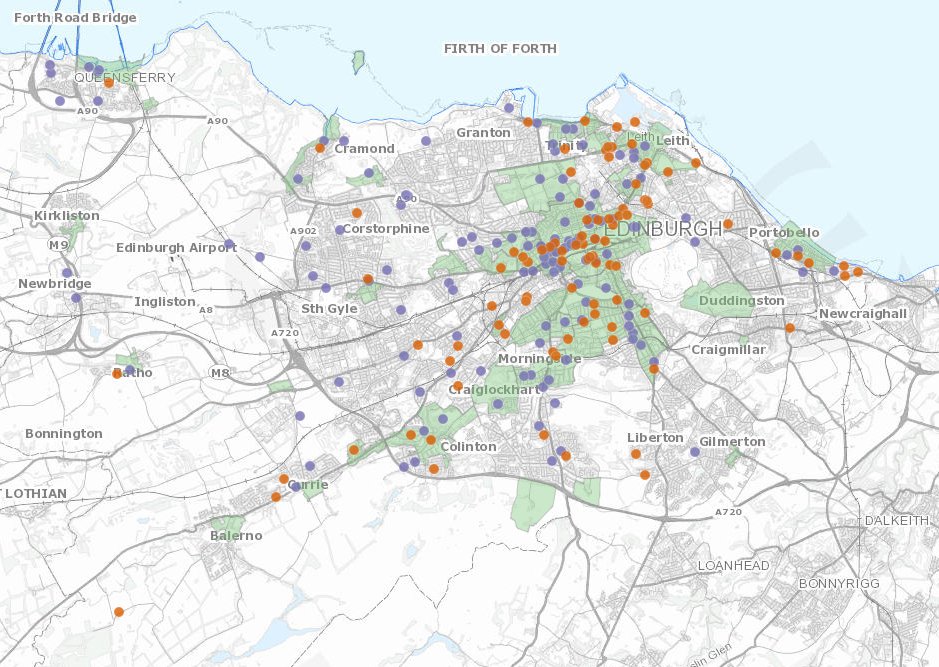Click the purple marker in Gilmerton
The image size is (939, 667).
point(695,451)
